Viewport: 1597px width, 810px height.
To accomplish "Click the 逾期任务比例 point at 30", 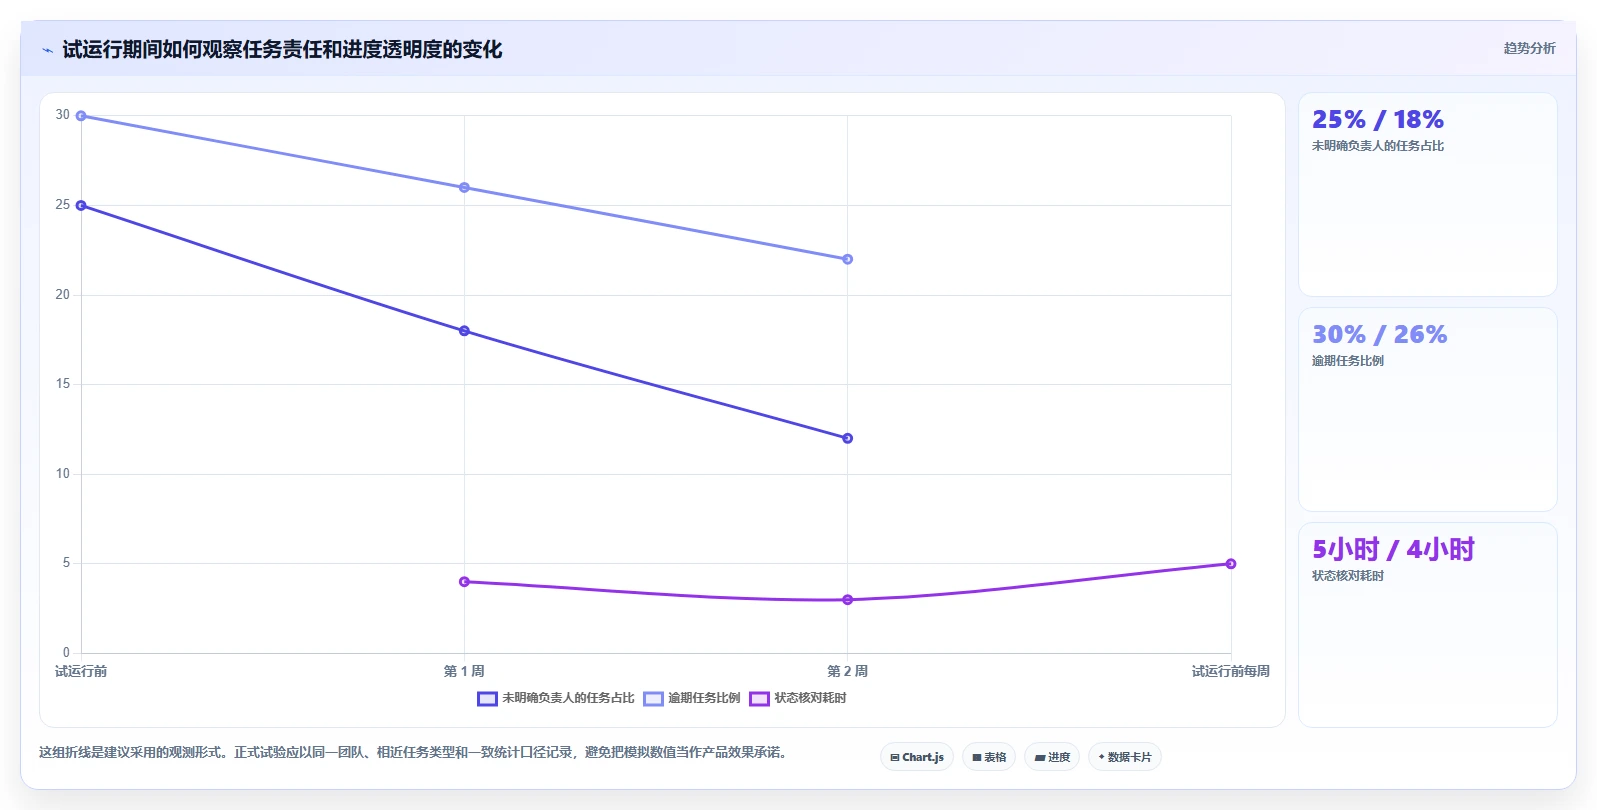I will (x=81, y=116).
